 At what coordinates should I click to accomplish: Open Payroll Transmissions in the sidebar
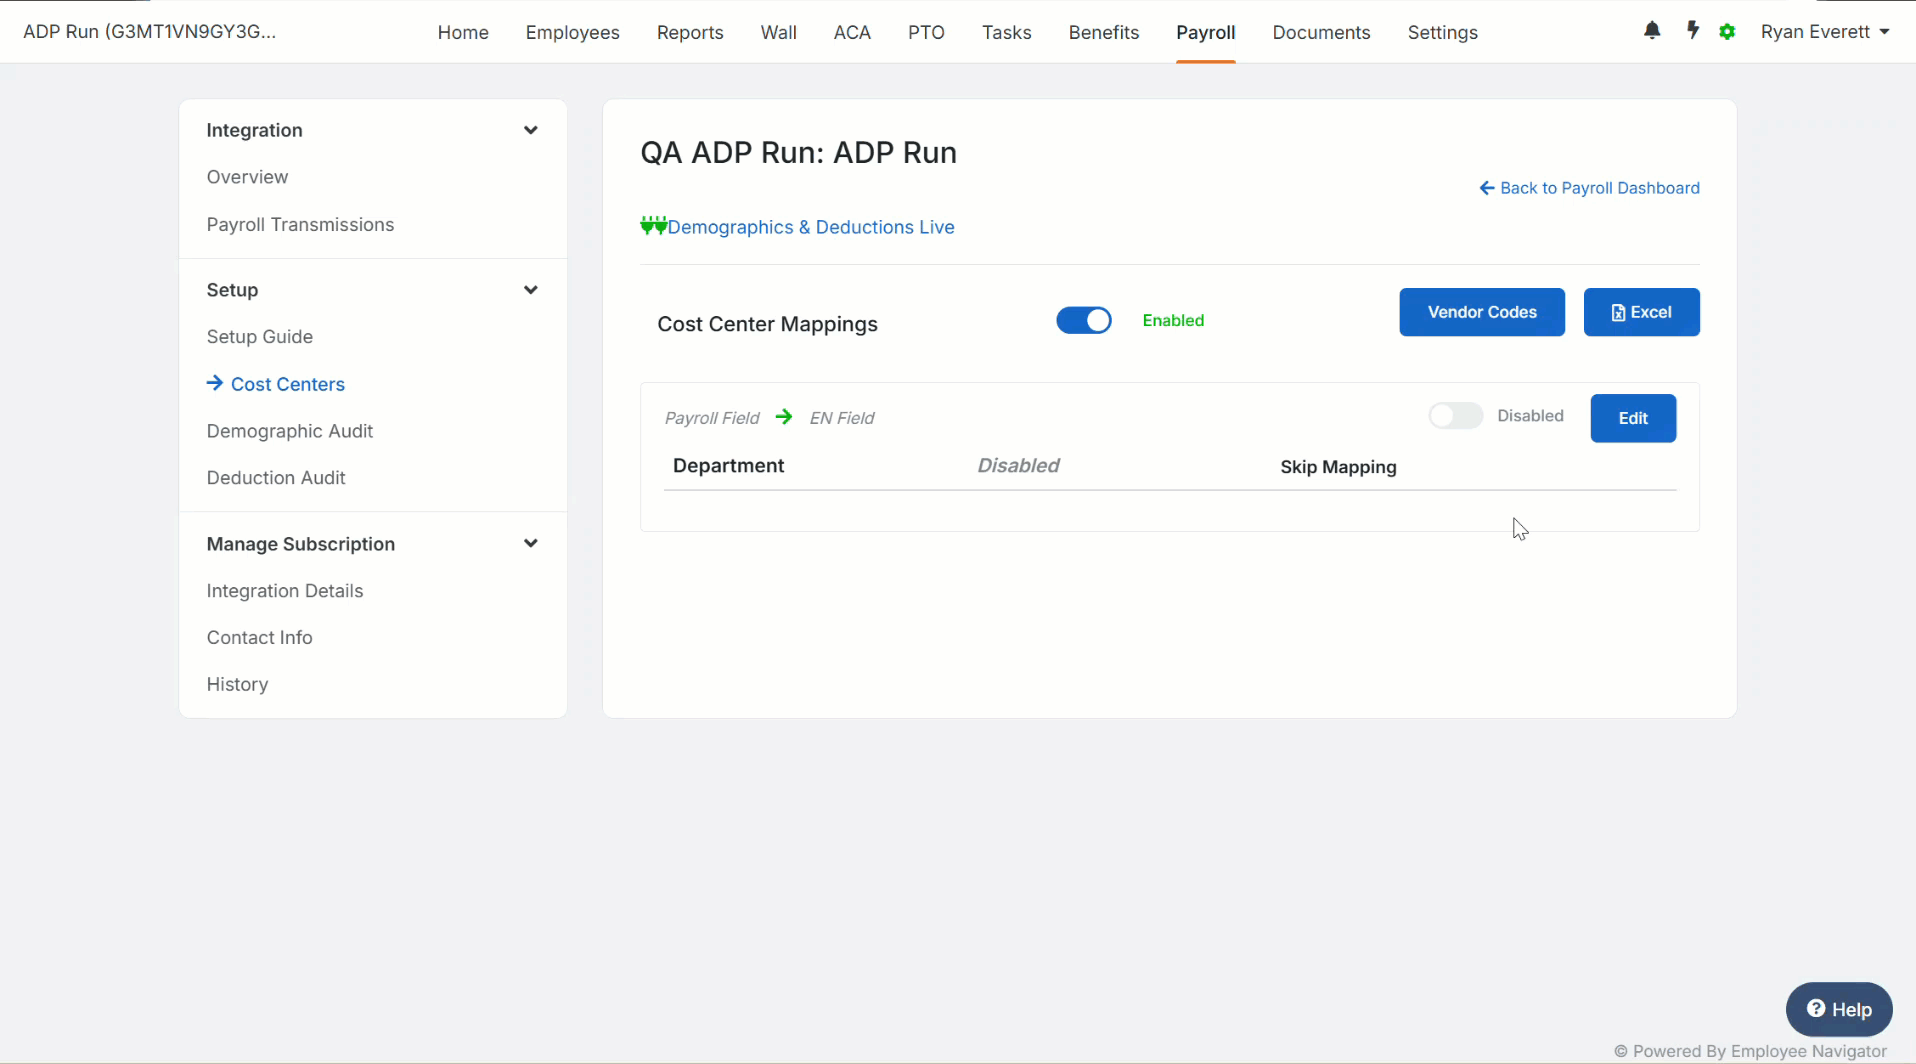click(300, 225)
